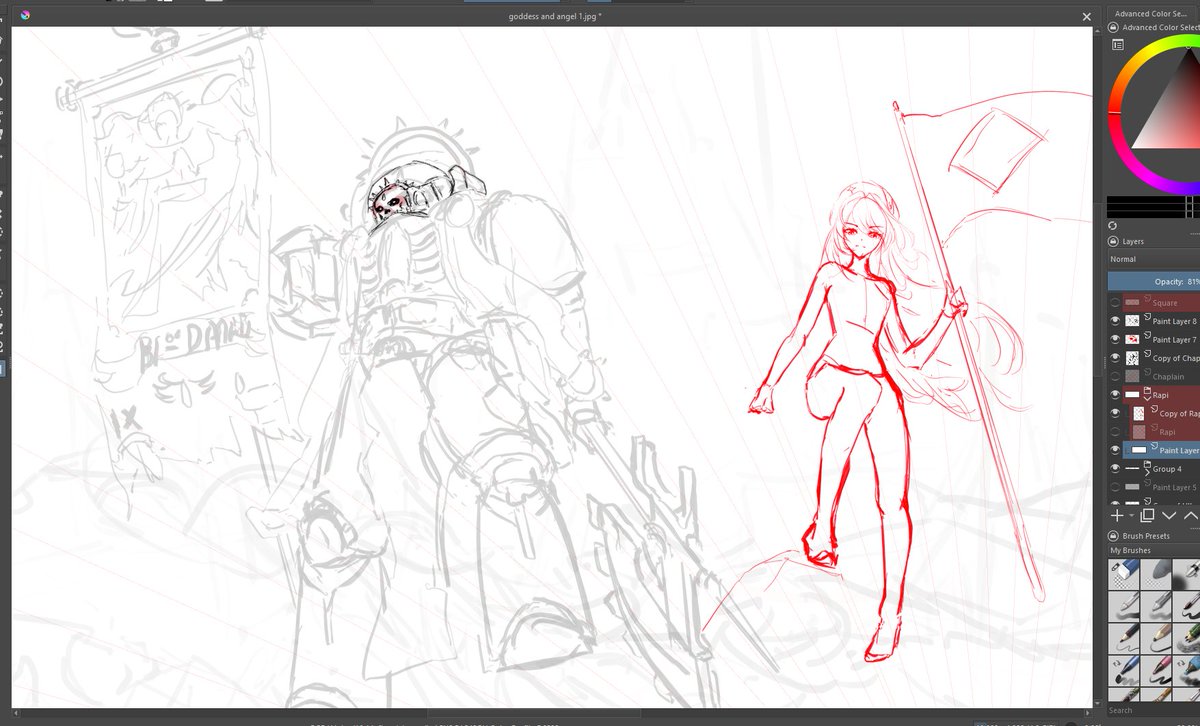Select the pink marker brush preset
The width and height of the screenshot is (1200, 726).
[x=1157, y=669]
